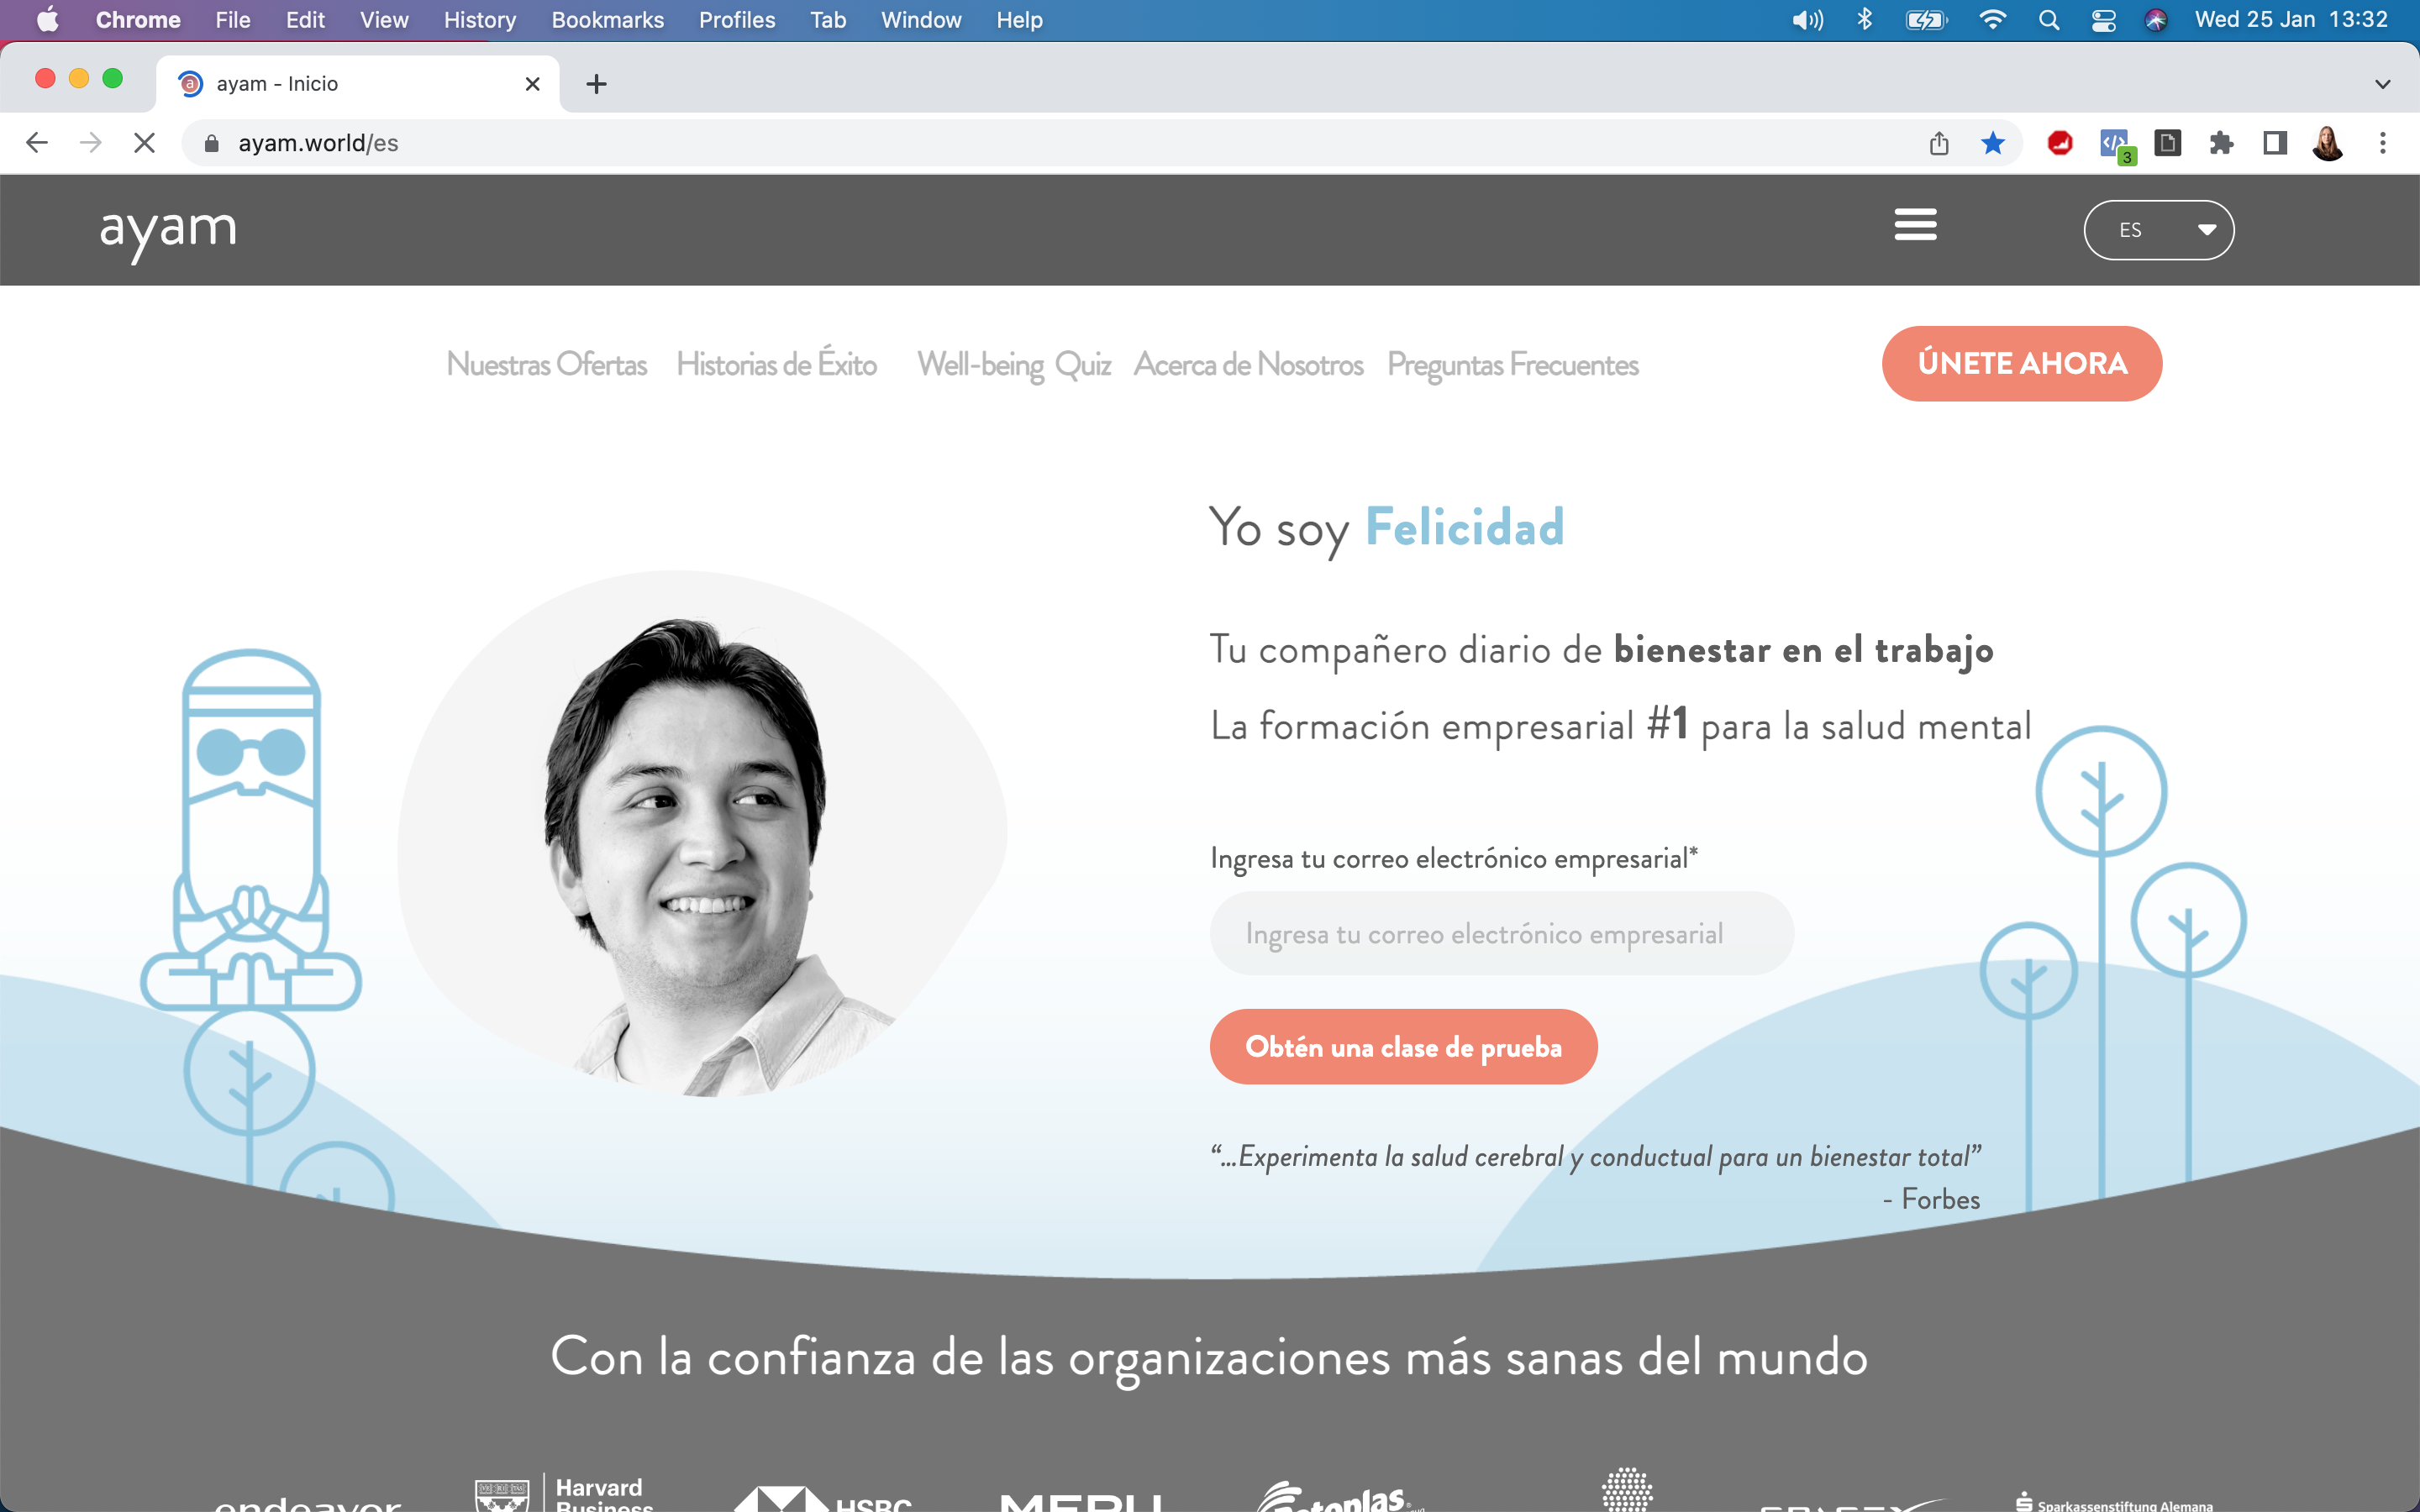This screenshot has width=2420, height=1512.
Task: Open the Extensions puzzle icon
Action: click(x=2221, y=143)
